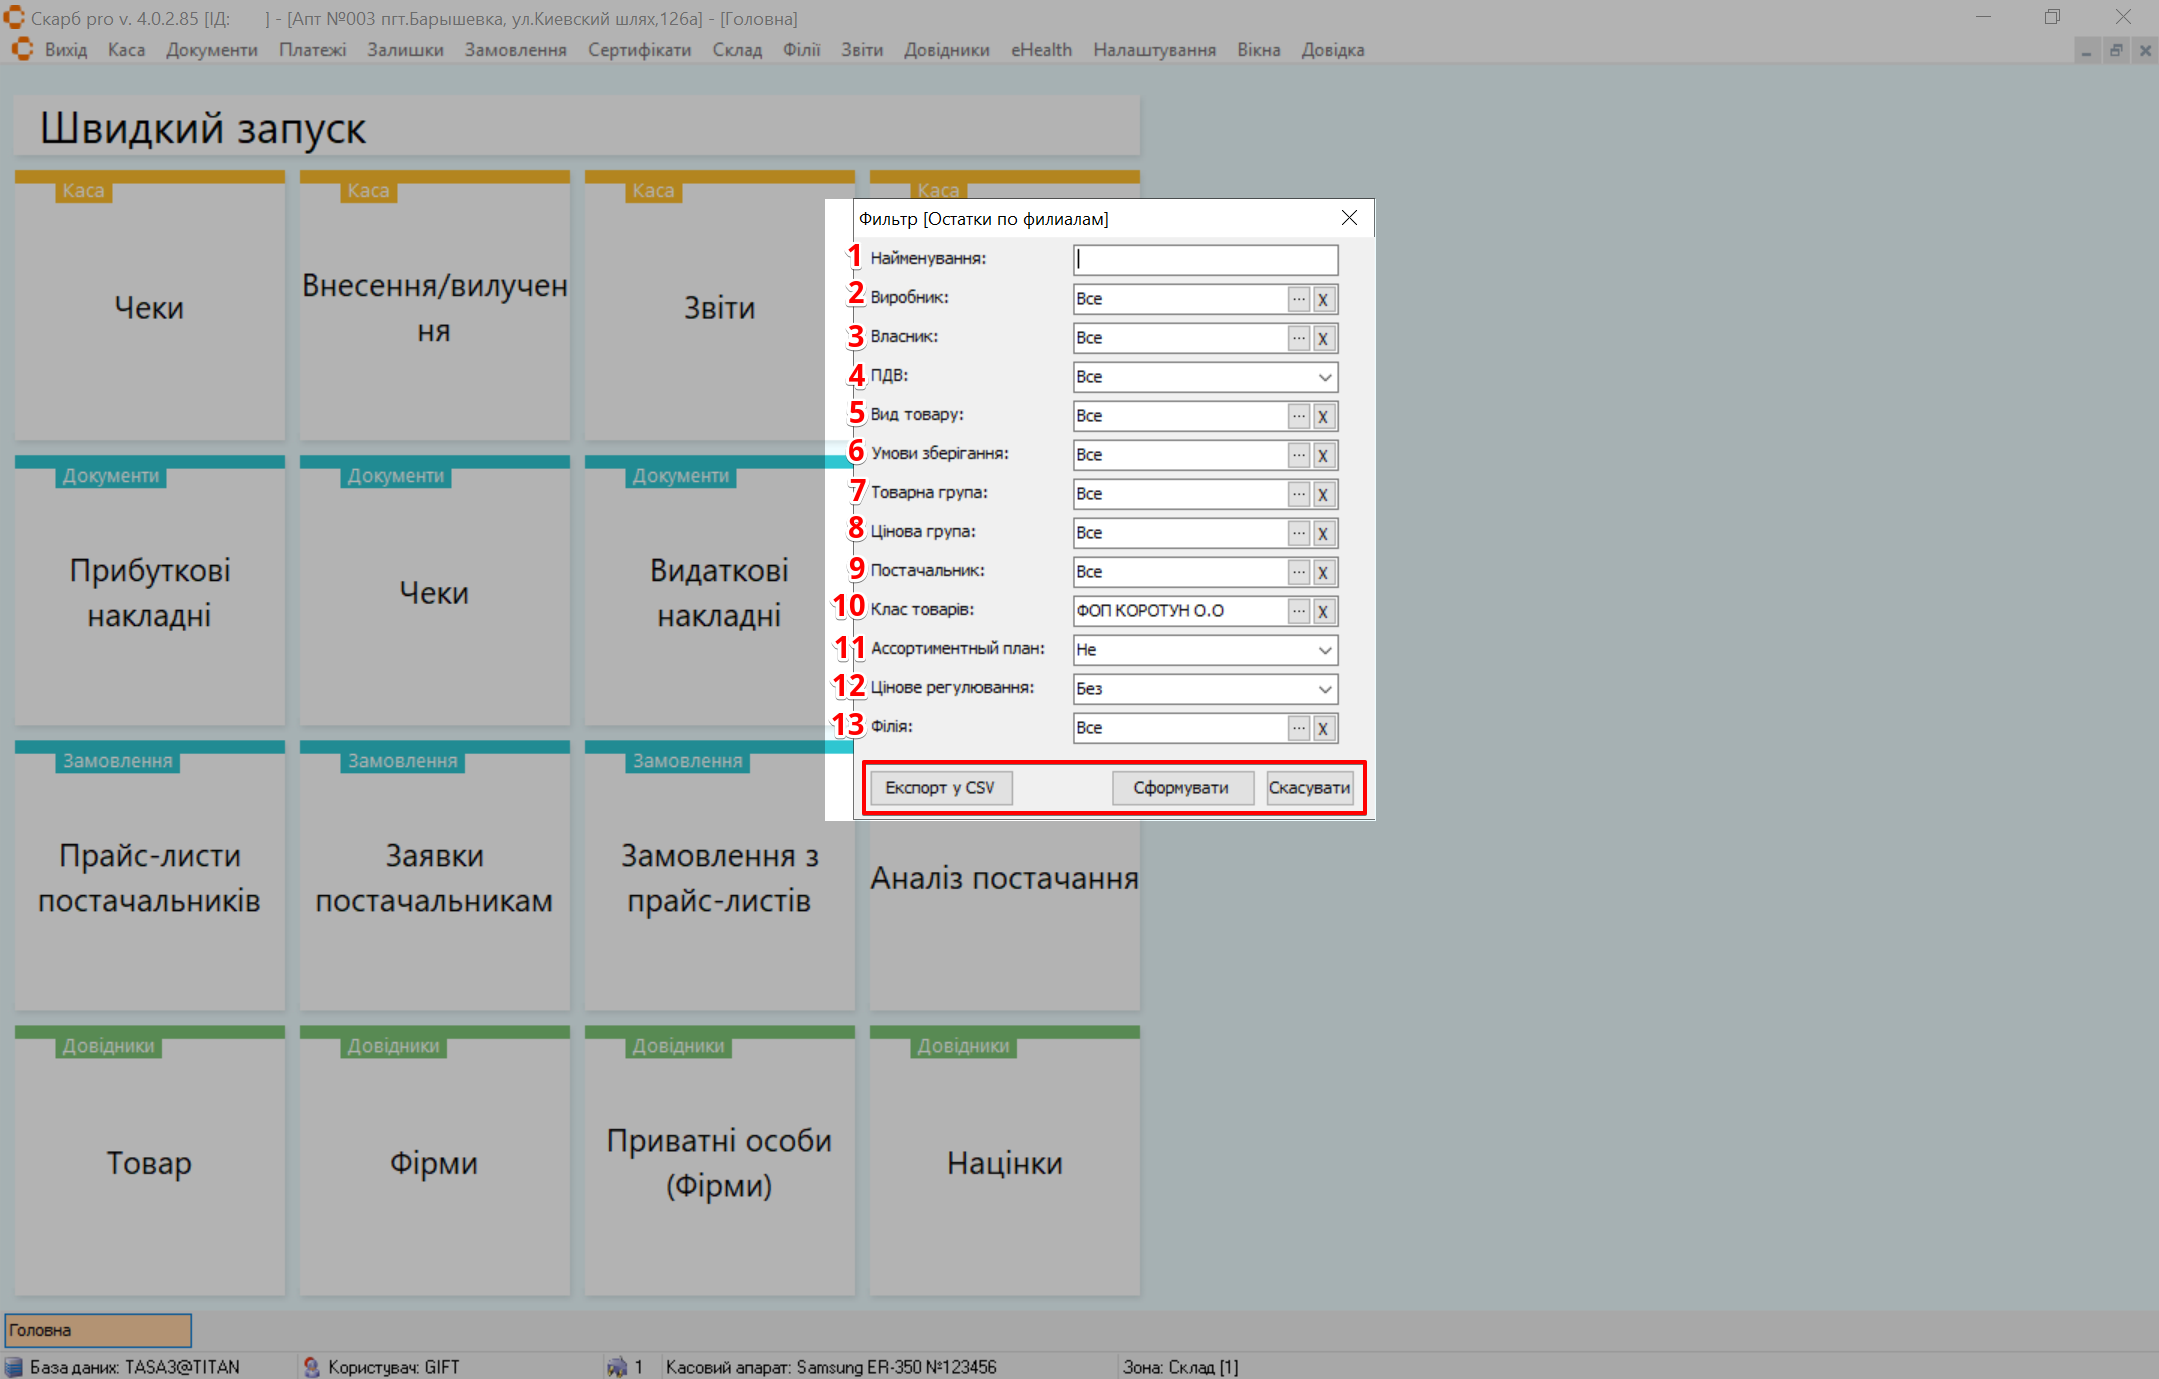The image size is (2159, 1379).
Task: Click the Сформувати button
Action: pyautogui.click(x=1181, y=788)
